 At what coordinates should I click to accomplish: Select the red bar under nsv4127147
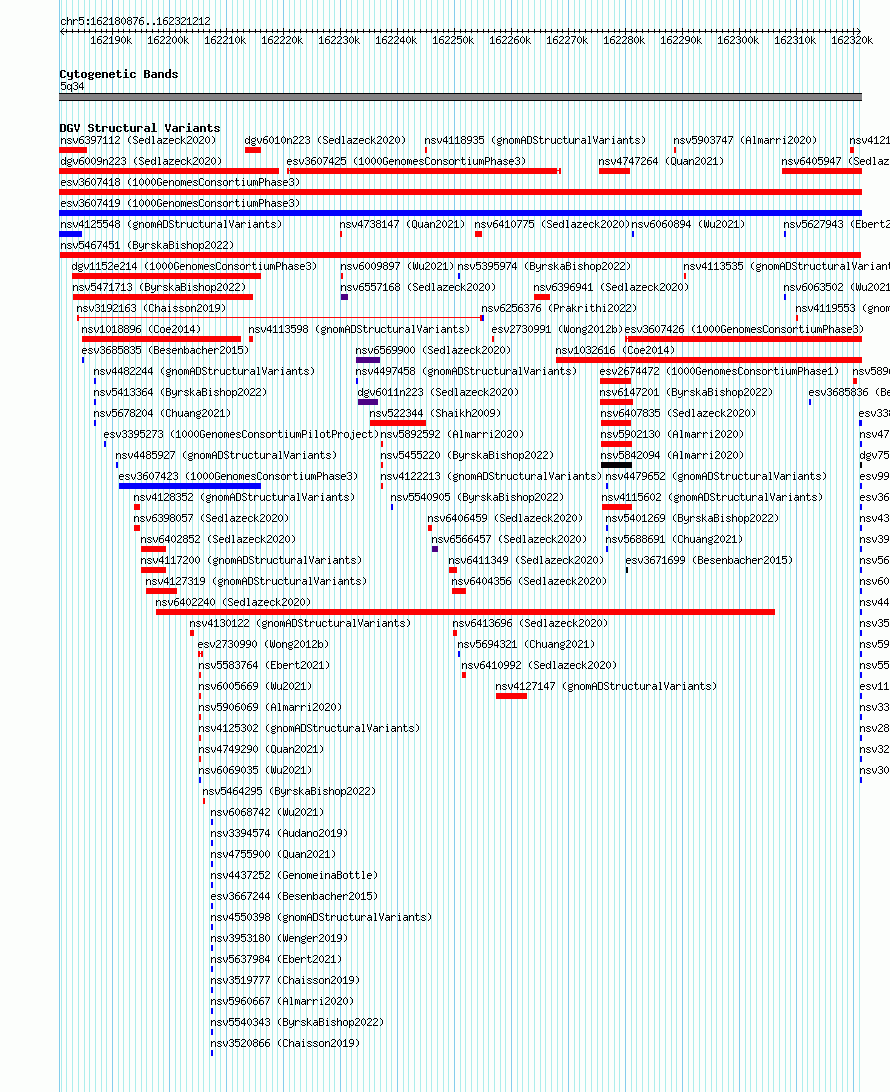[x=511, y=696]
